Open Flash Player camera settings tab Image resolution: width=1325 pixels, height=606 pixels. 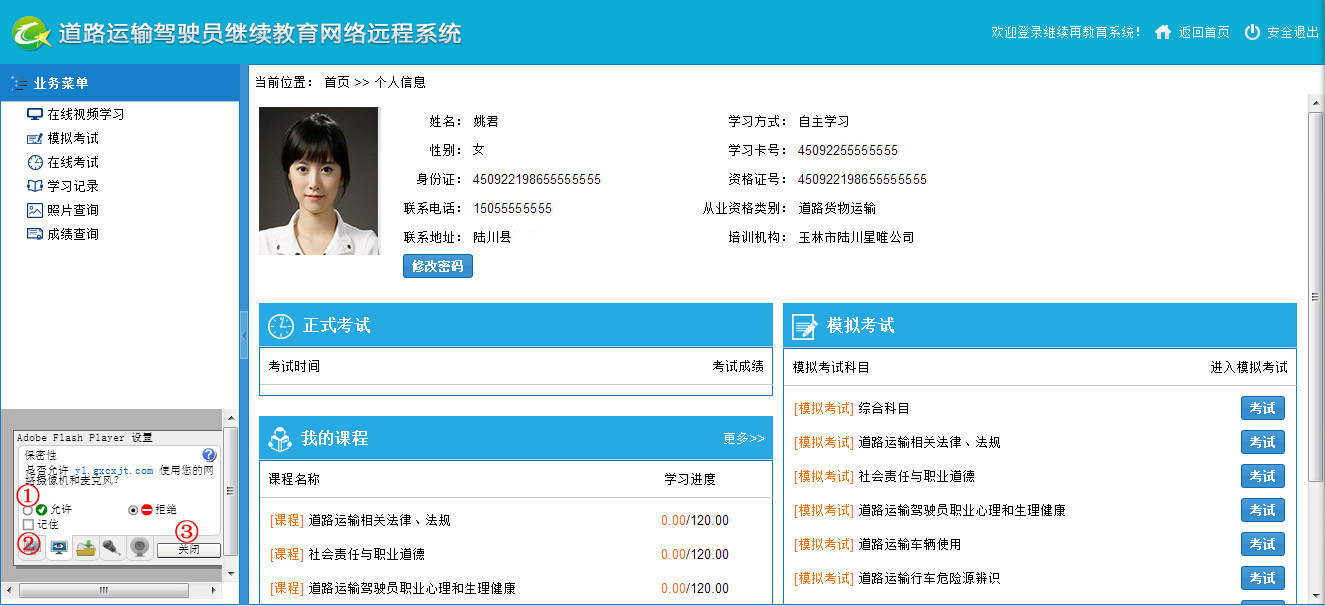coord(140,548)
